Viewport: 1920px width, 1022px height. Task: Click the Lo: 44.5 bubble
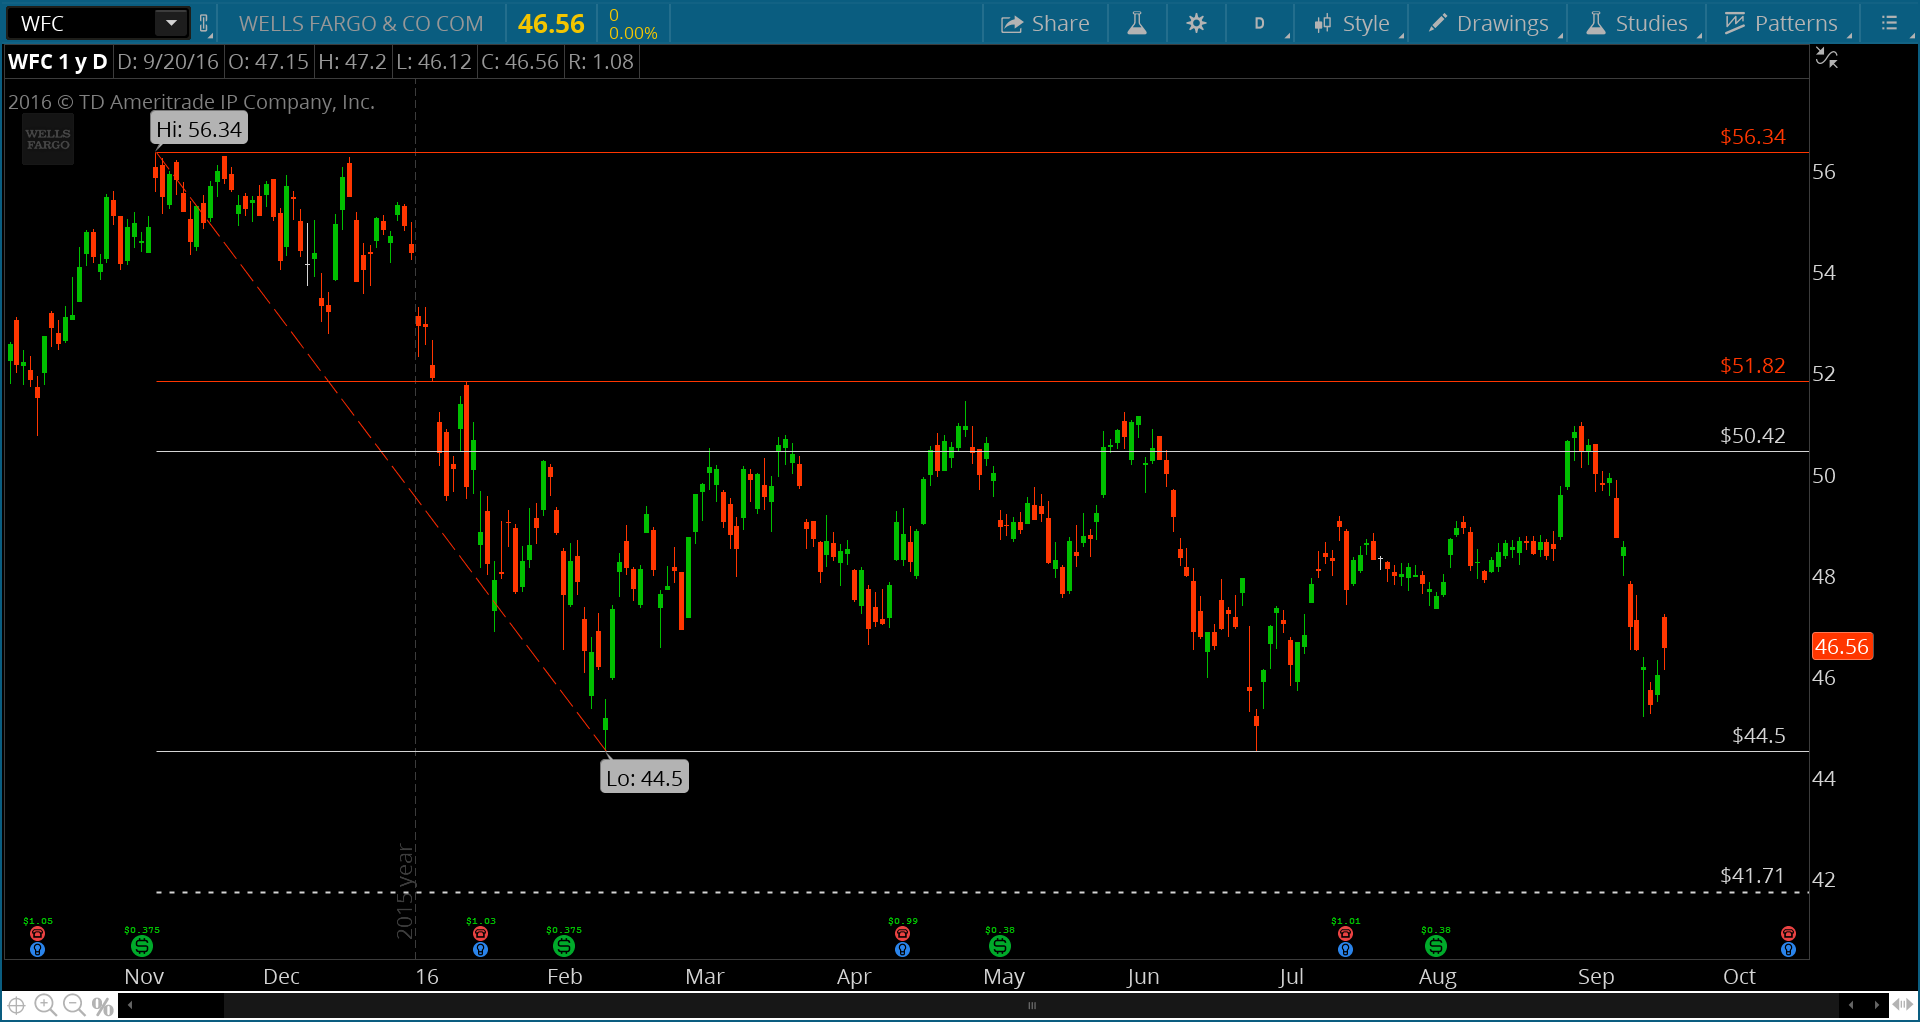(x=644, y=777)
